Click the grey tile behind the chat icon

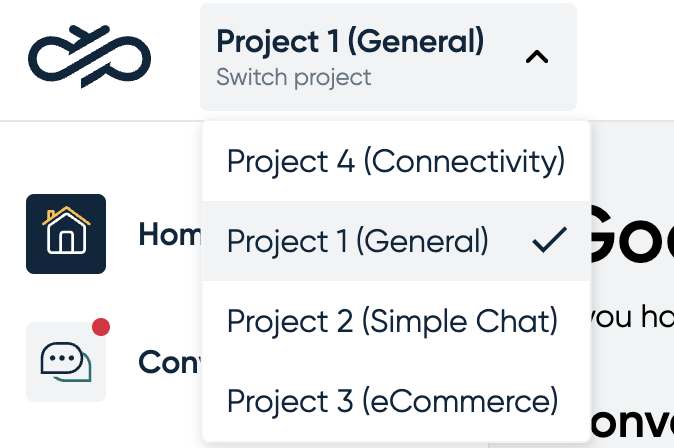(x=66, y=362)
